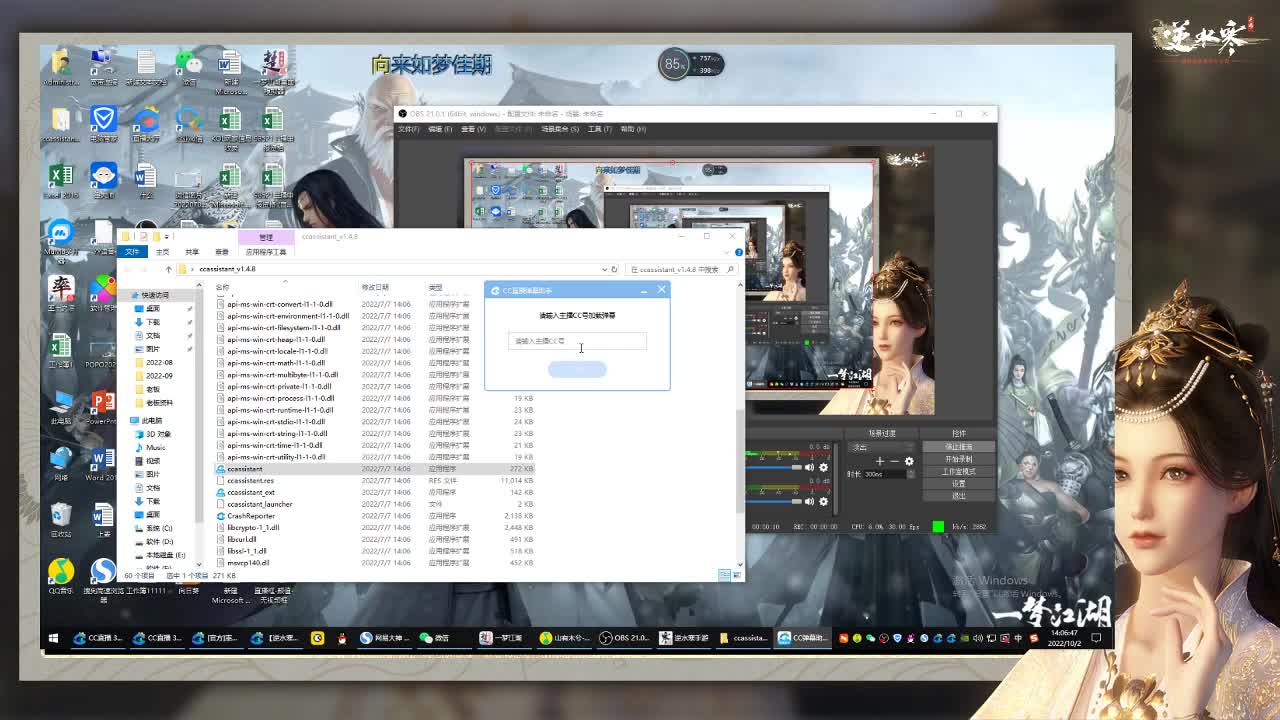Image resolution: width=1280 pixels, height=720 pixels.
Task: Open 查看(V) menu in OBS
Action: (473, 129)
